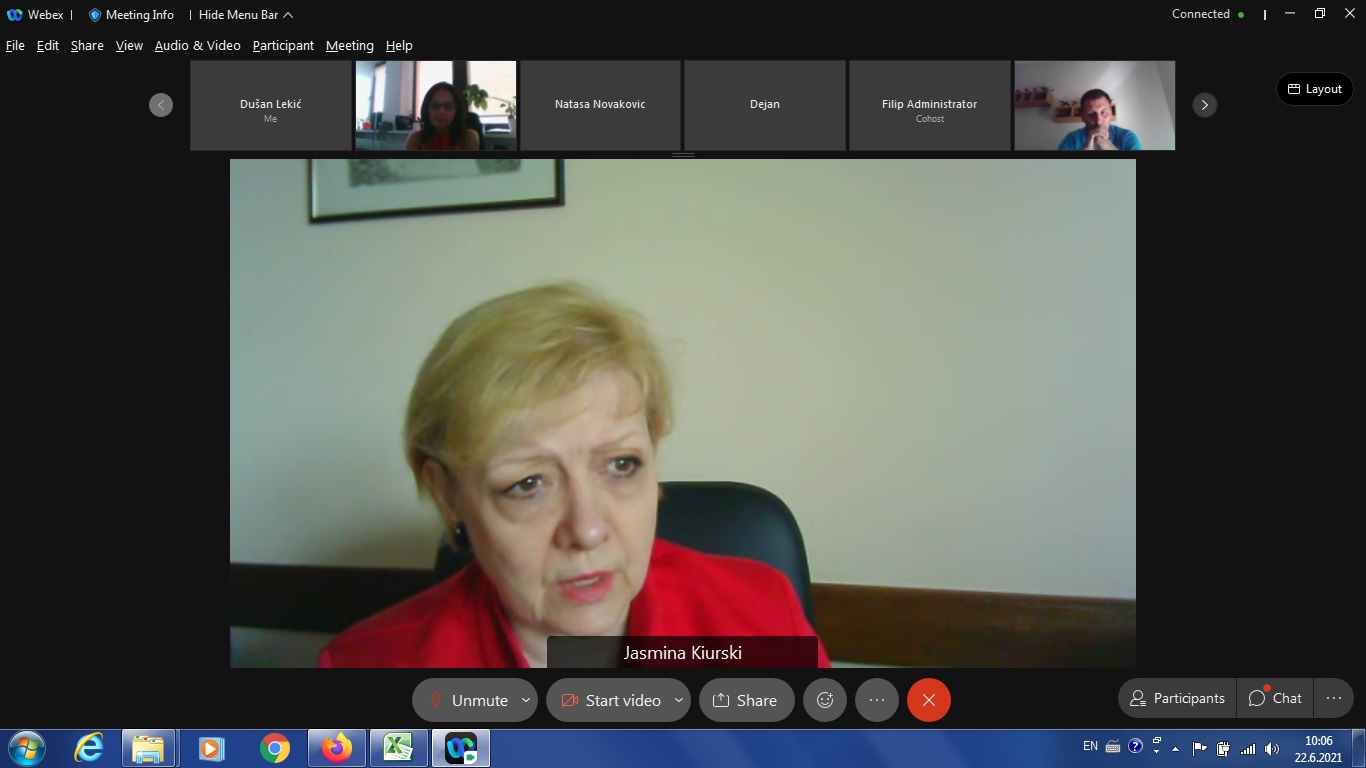Open the Participant menu

(283, 45)
